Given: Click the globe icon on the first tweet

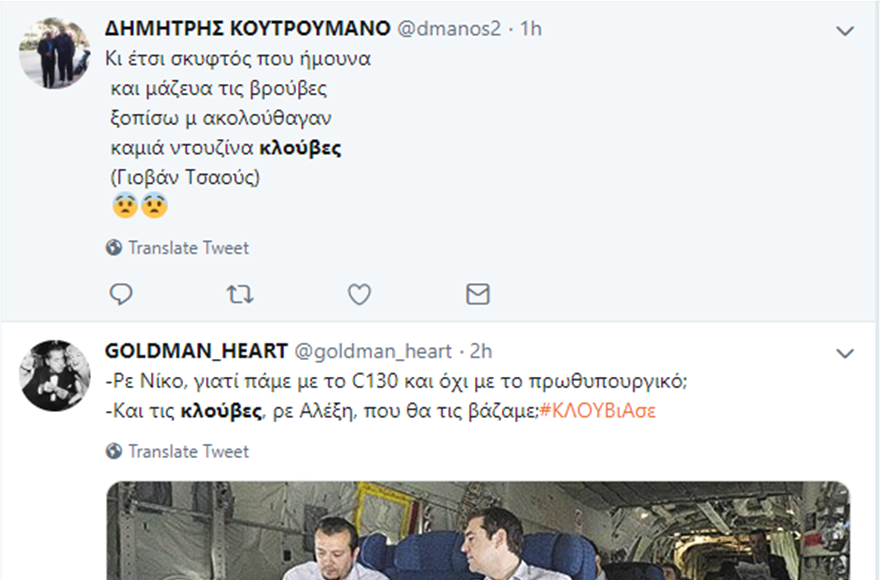Looking at the screenshot, I should click(113, 248).
